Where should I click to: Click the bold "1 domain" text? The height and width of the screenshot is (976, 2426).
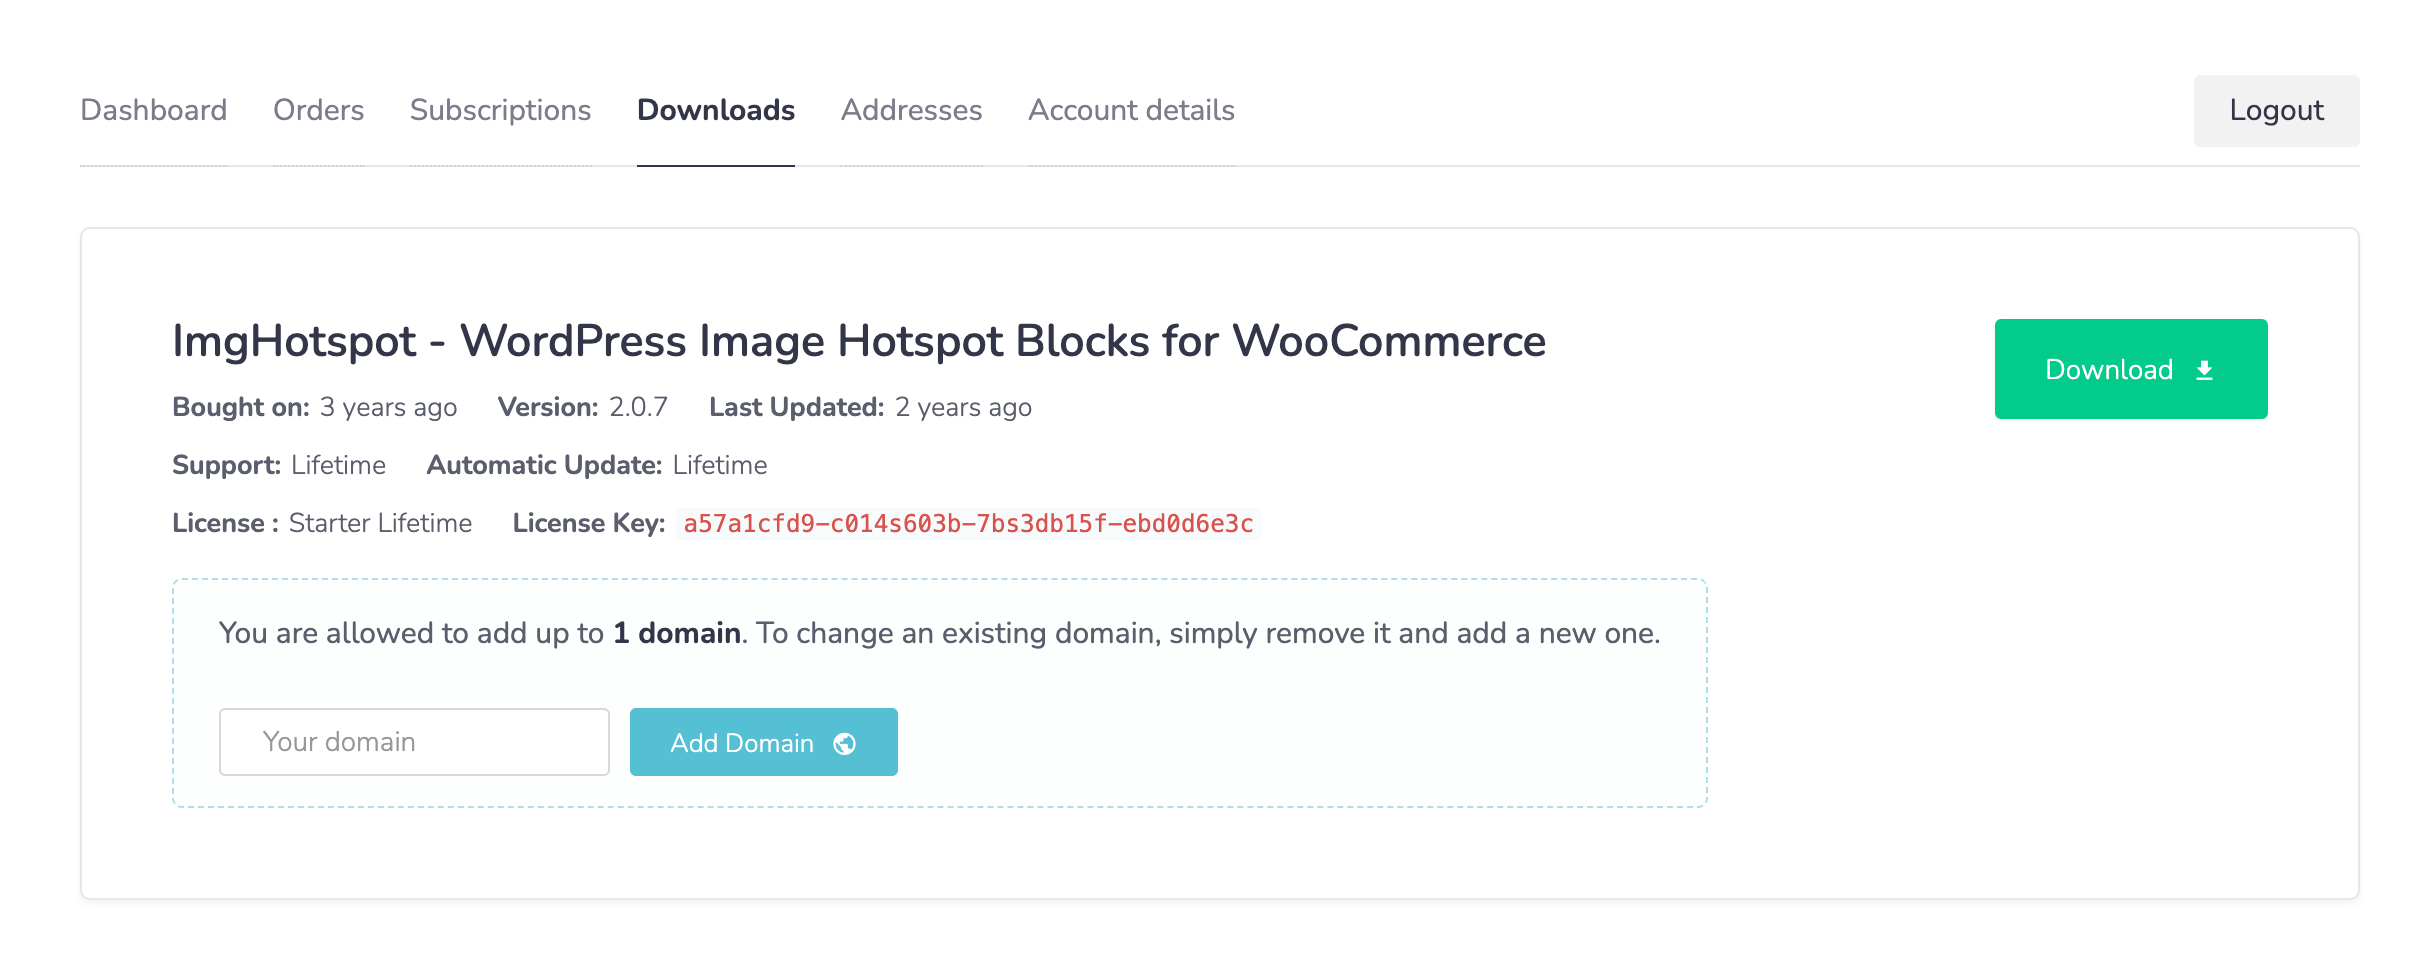coord(677,633)
